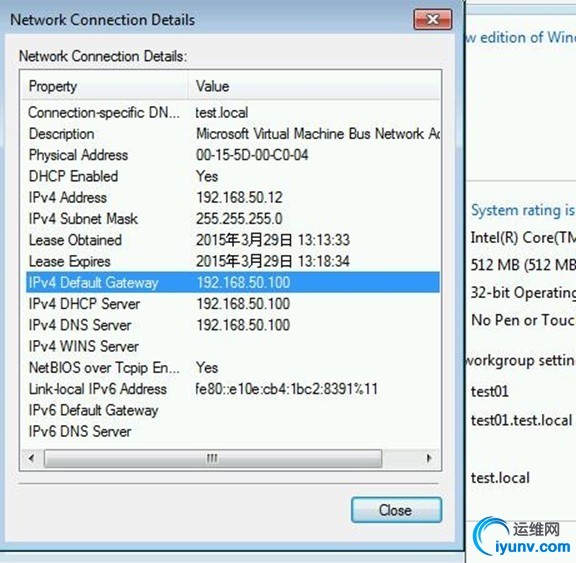
Task: Click Intel(R) Core processor text in System window
Action: (523, 238)
